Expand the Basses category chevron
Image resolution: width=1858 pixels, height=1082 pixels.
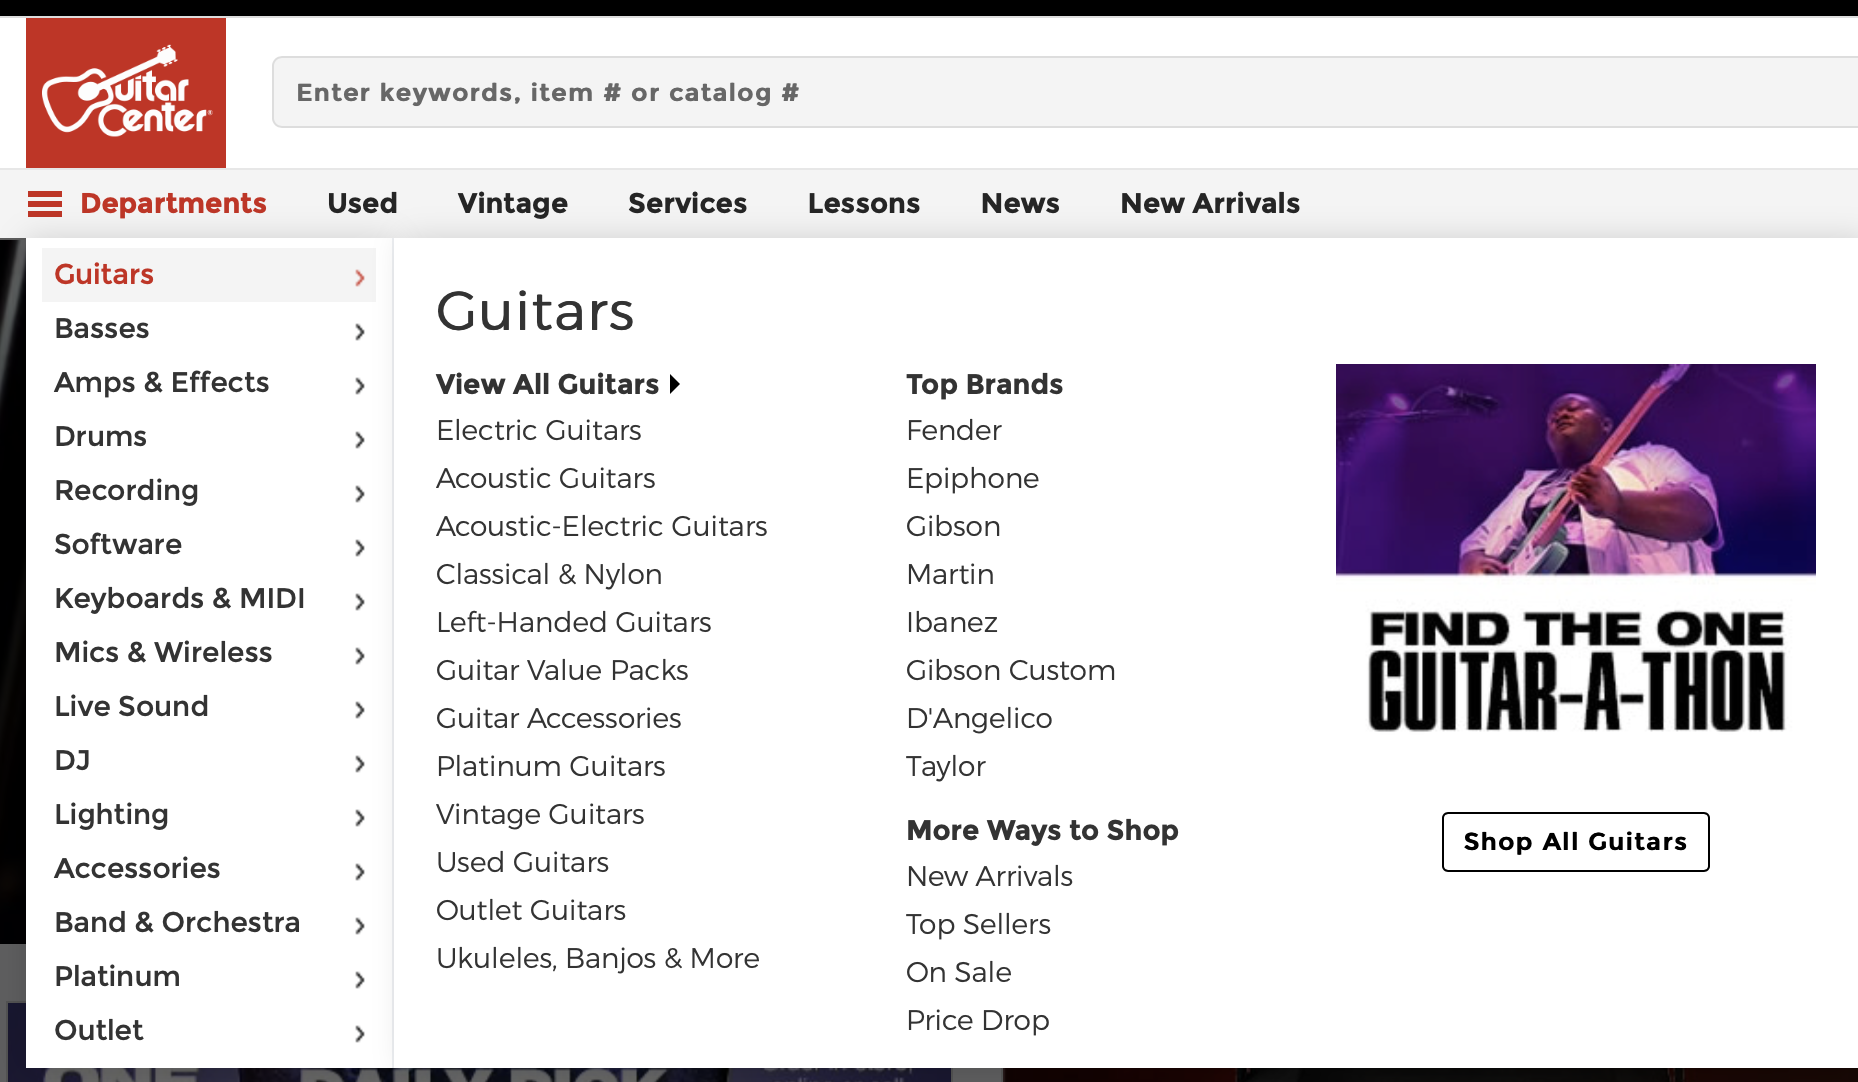[x=360, y=331]
